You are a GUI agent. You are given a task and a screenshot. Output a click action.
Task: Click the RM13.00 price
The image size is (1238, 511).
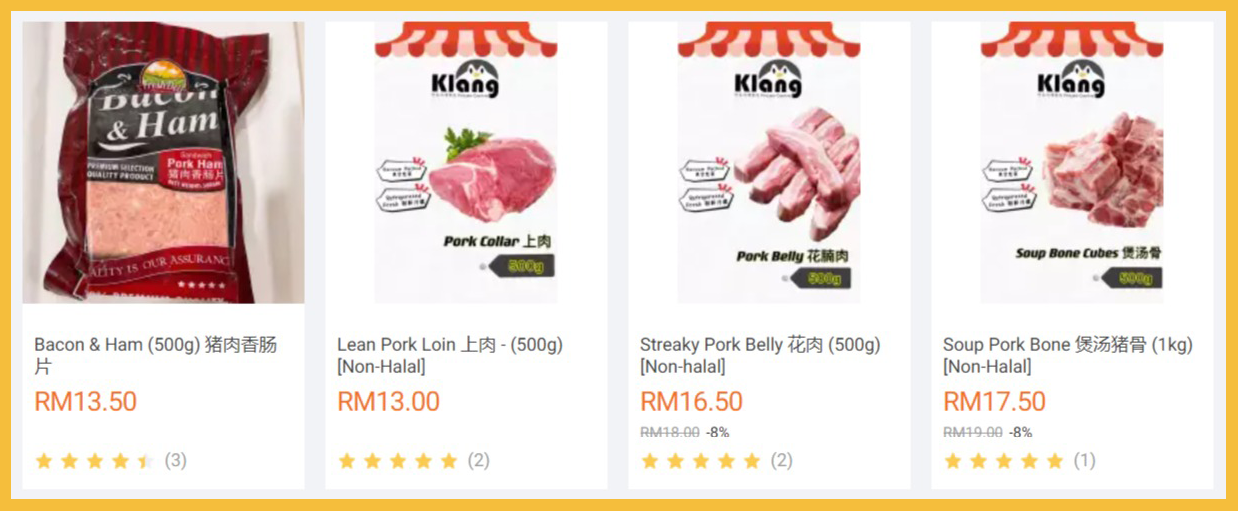388,402
